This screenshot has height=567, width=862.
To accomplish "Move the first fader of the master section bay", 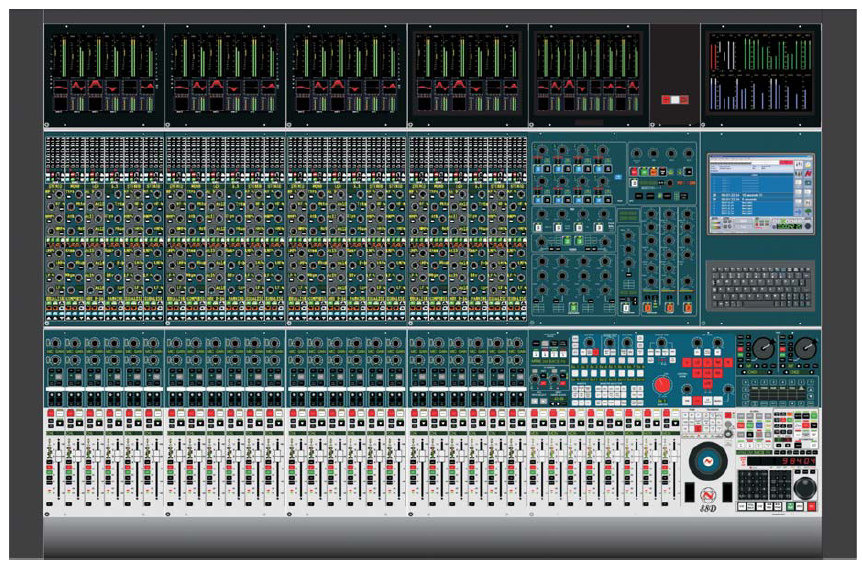I will click(x=542, y=456).
